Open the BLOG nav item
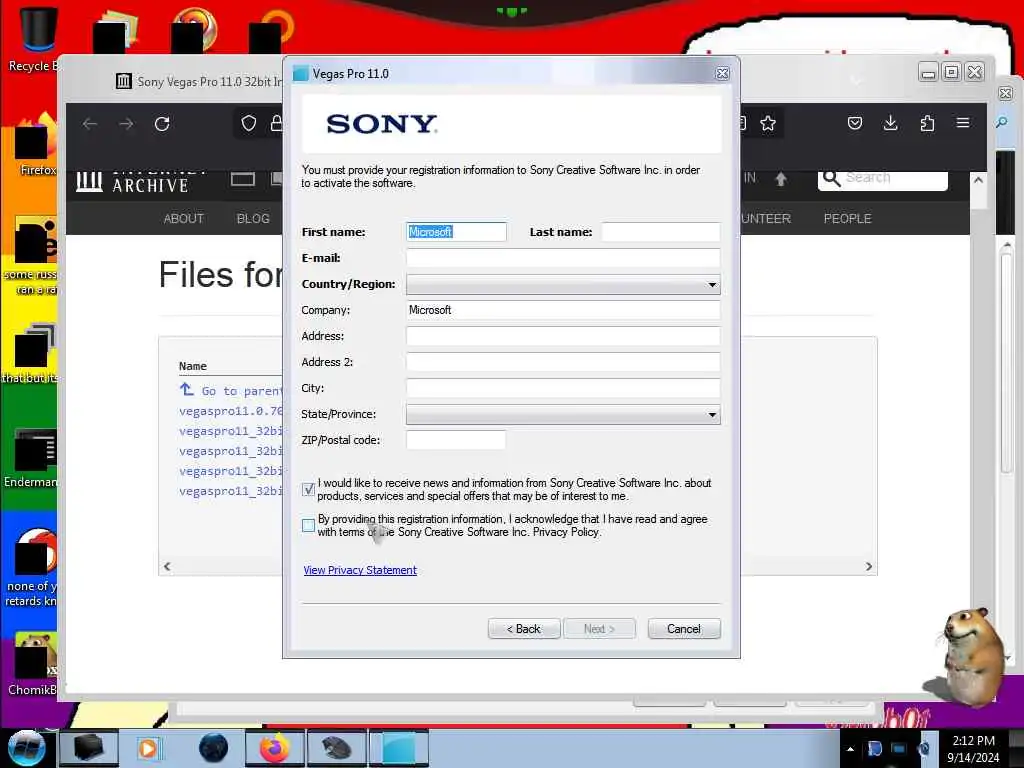The height and width of the screenshot is (768, 1024). point(253,219)
